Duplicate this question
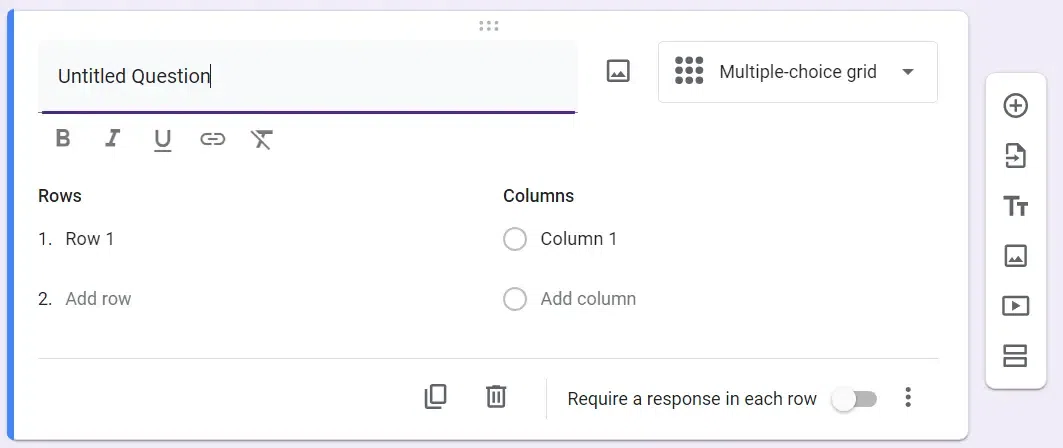This screenshot has height=448, width=1063. [x=435, y=397]
